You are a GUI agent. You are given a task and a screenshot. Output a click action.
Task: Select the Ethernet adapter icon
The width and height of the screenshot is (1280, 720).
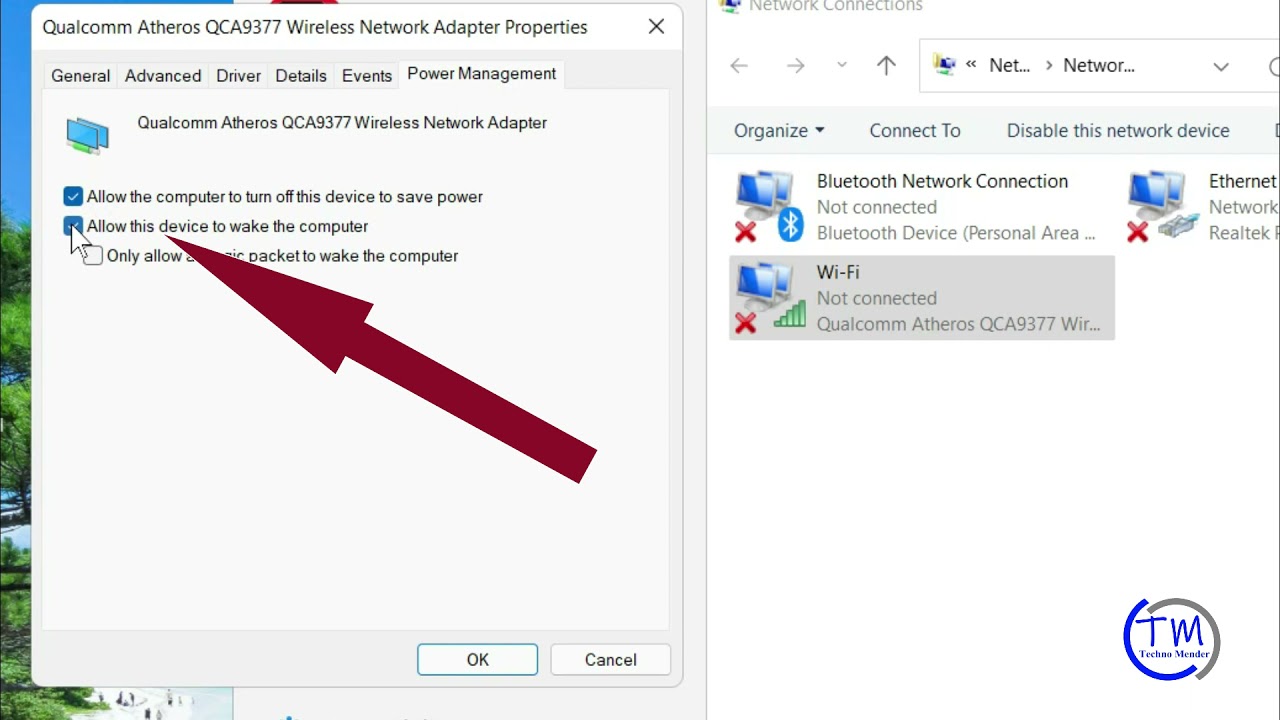coord(1163,207)
